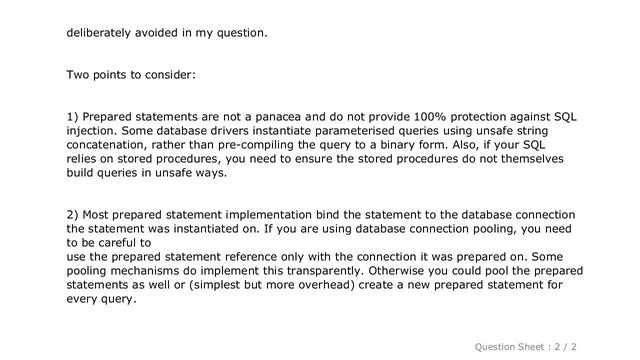
Task: Click the 'Two points to consider:' line
Action: (131, 75)
